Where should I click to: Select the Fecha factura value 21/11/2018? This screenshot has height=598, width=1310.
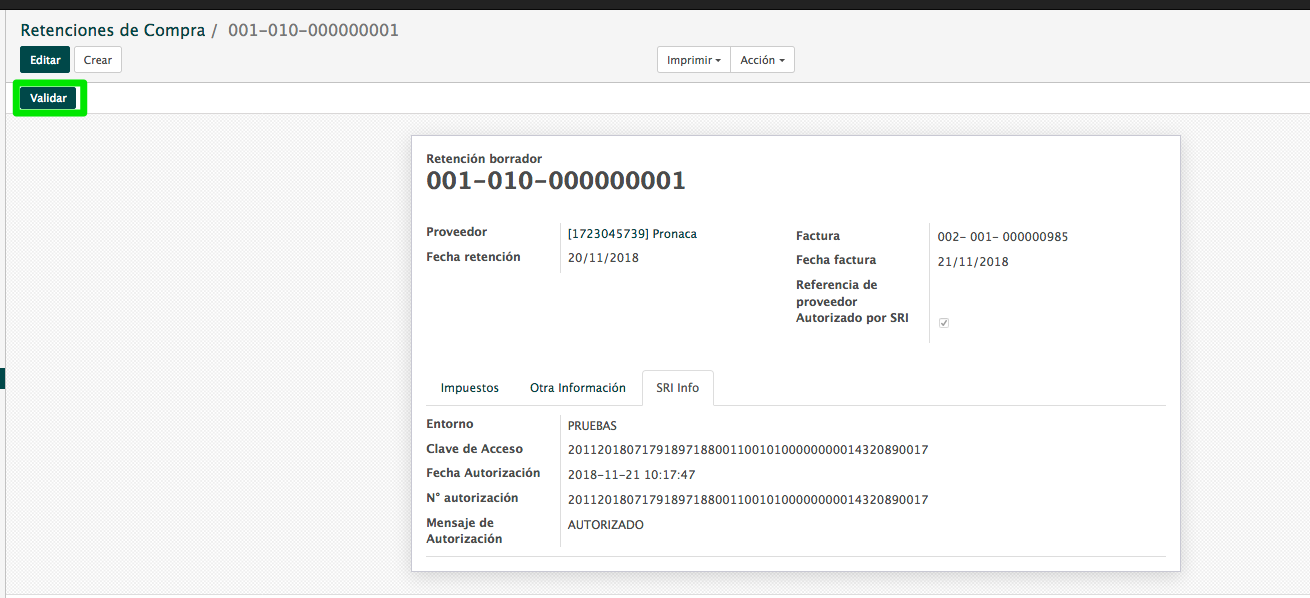coord(973,262)
